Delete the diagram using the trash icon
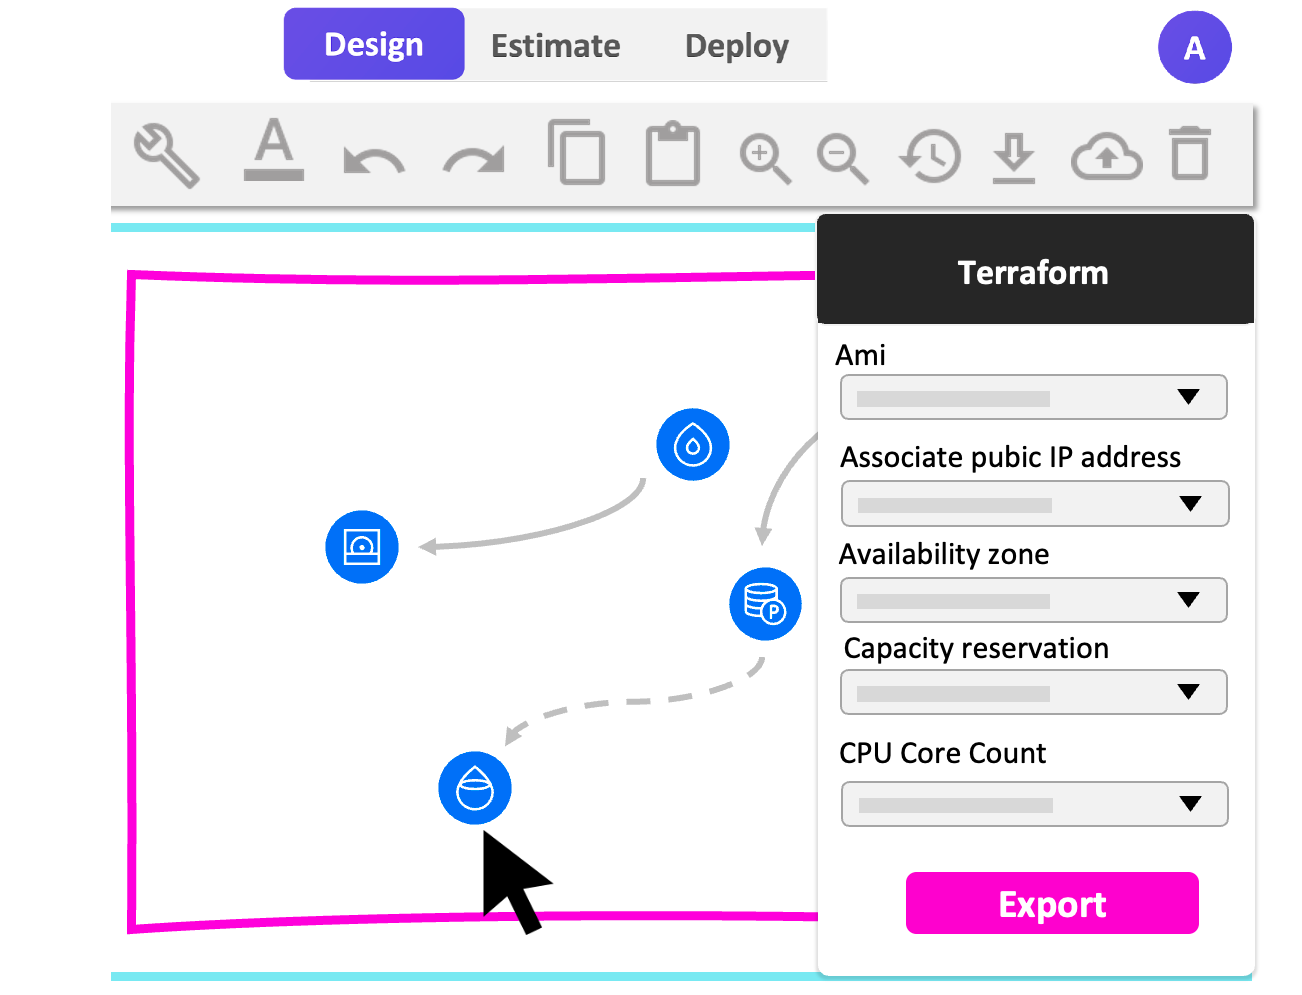Image resolution: width=1302 pixels, height=995 pixels. (x=1189, y=156)
